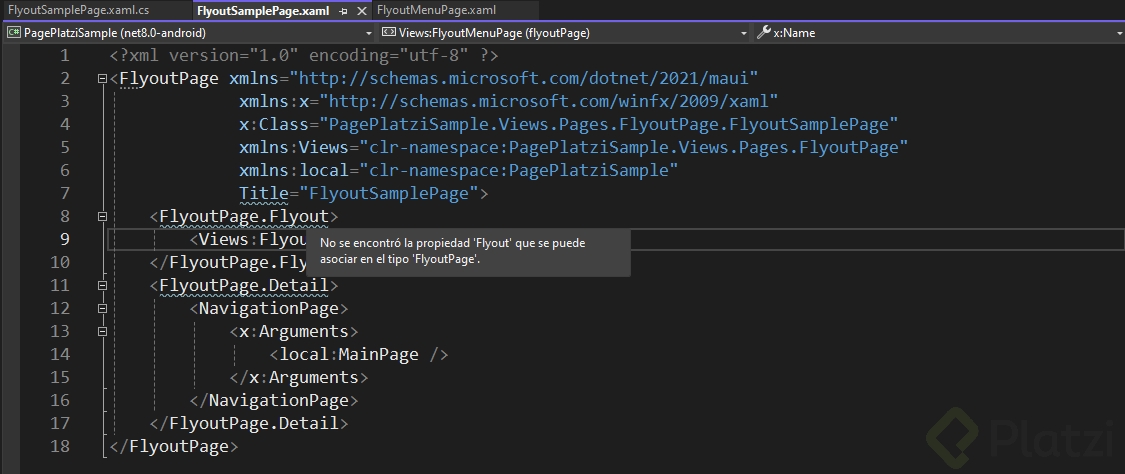Click the closing FlyoutPage.Detail tag
This screenshot has width=1125, height=474.
click(249, 423)
